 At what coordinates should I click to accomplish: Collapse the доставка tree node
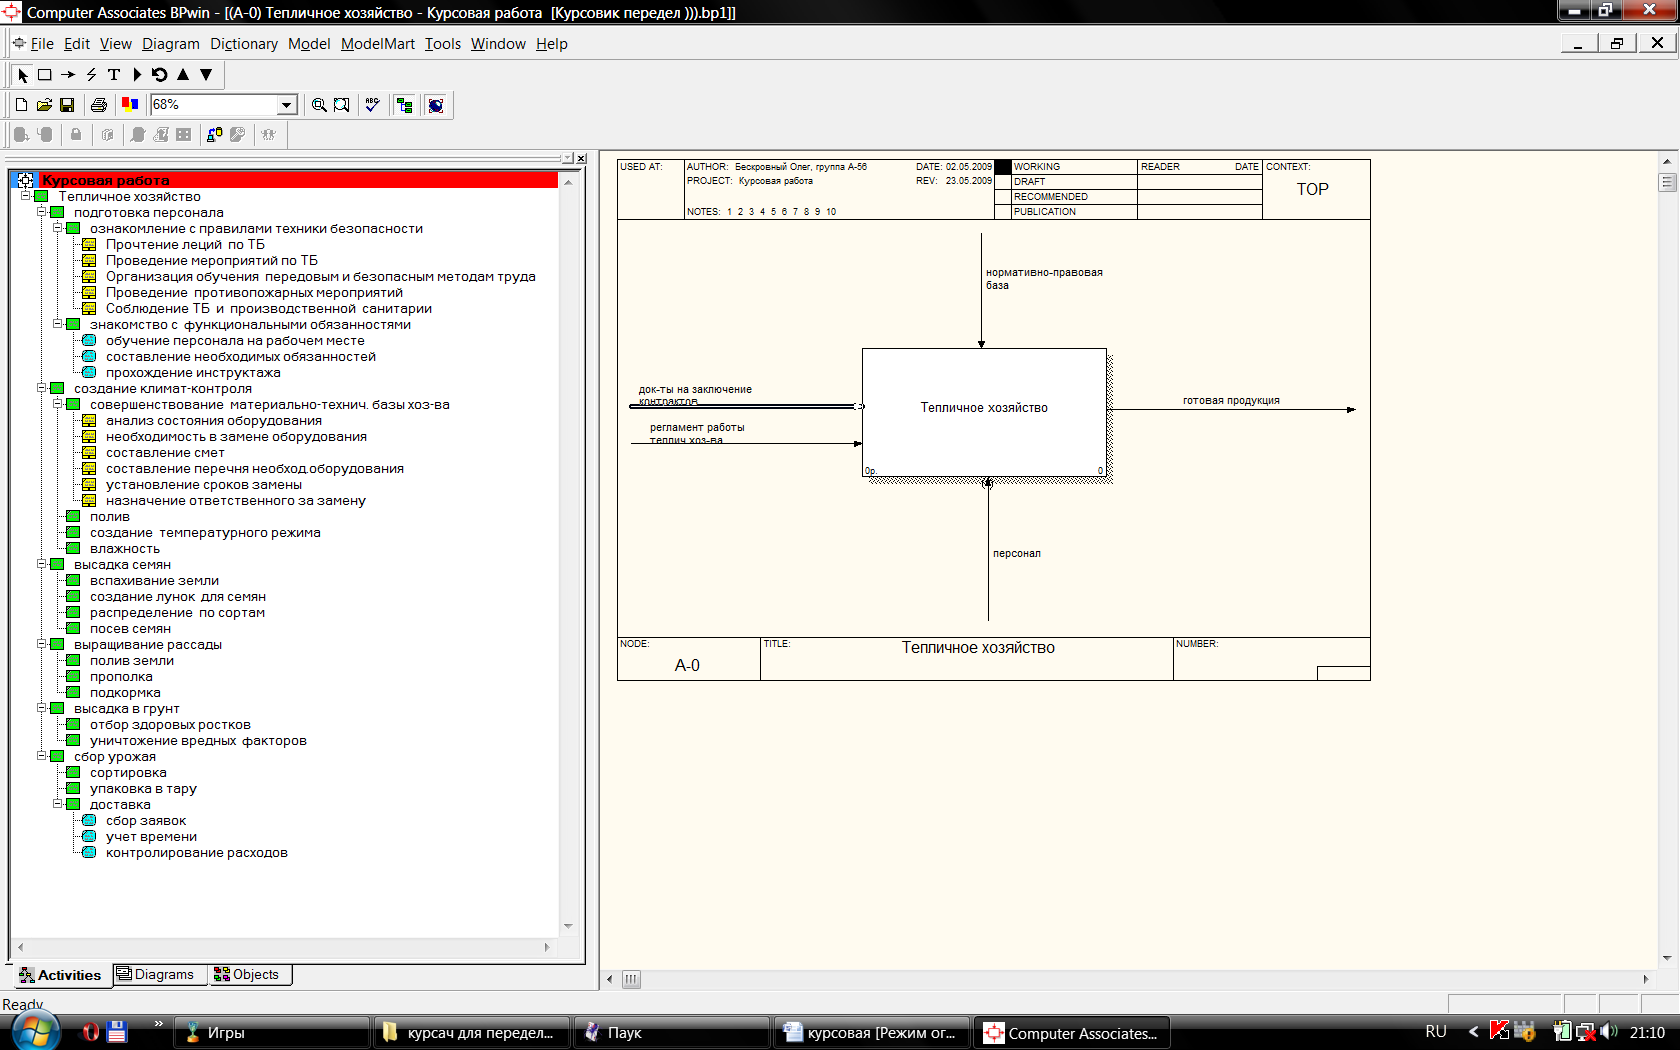pos(58,804)
